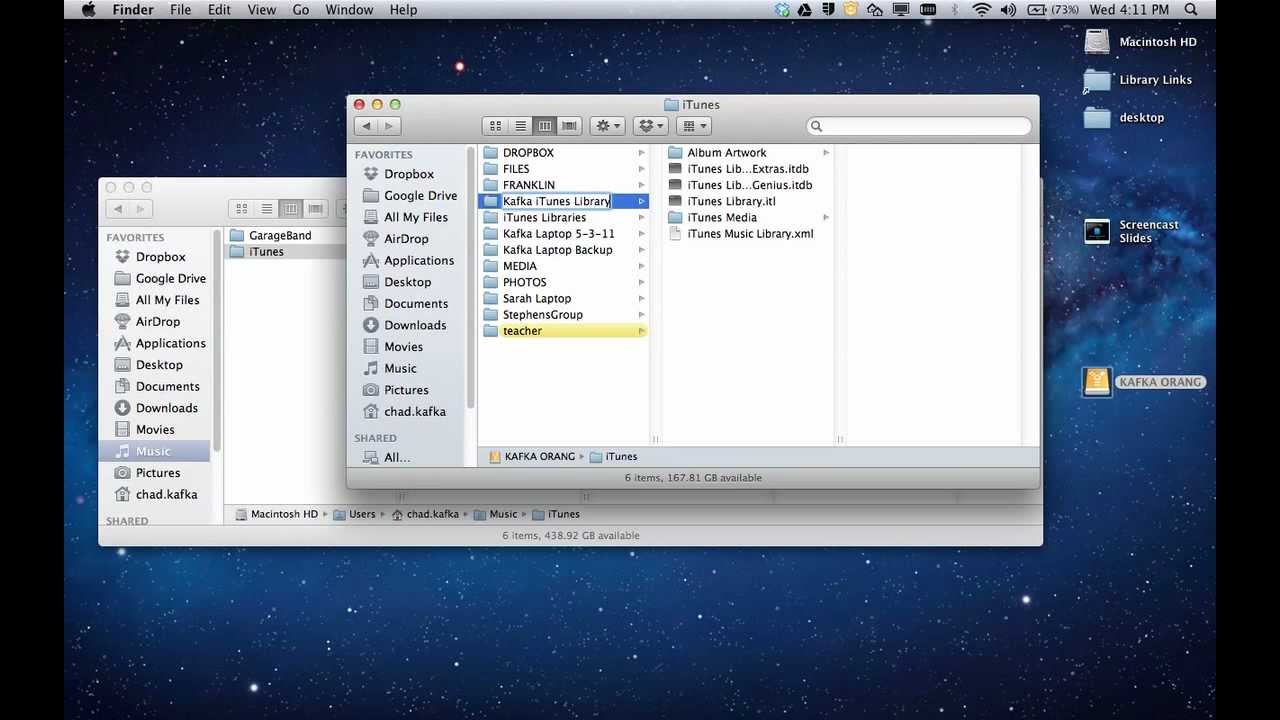Open the File menu
The width and height of the screenshot is (1280, 720).
pos(180,10)
